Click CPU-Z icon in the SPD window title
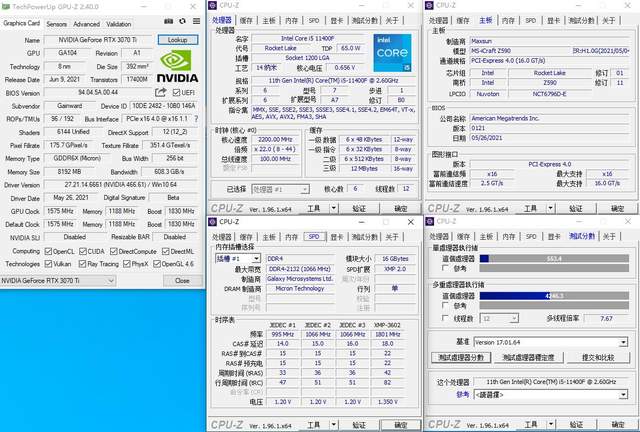 coord(212,222)
